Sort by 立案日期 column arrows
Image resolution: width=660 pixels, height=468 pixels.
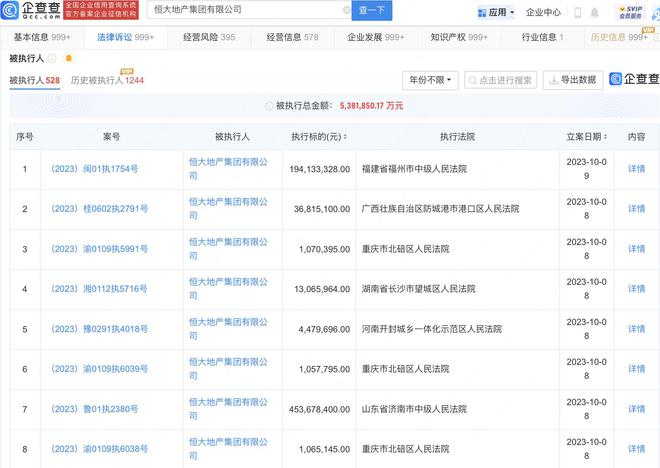[x=605, y=137]
